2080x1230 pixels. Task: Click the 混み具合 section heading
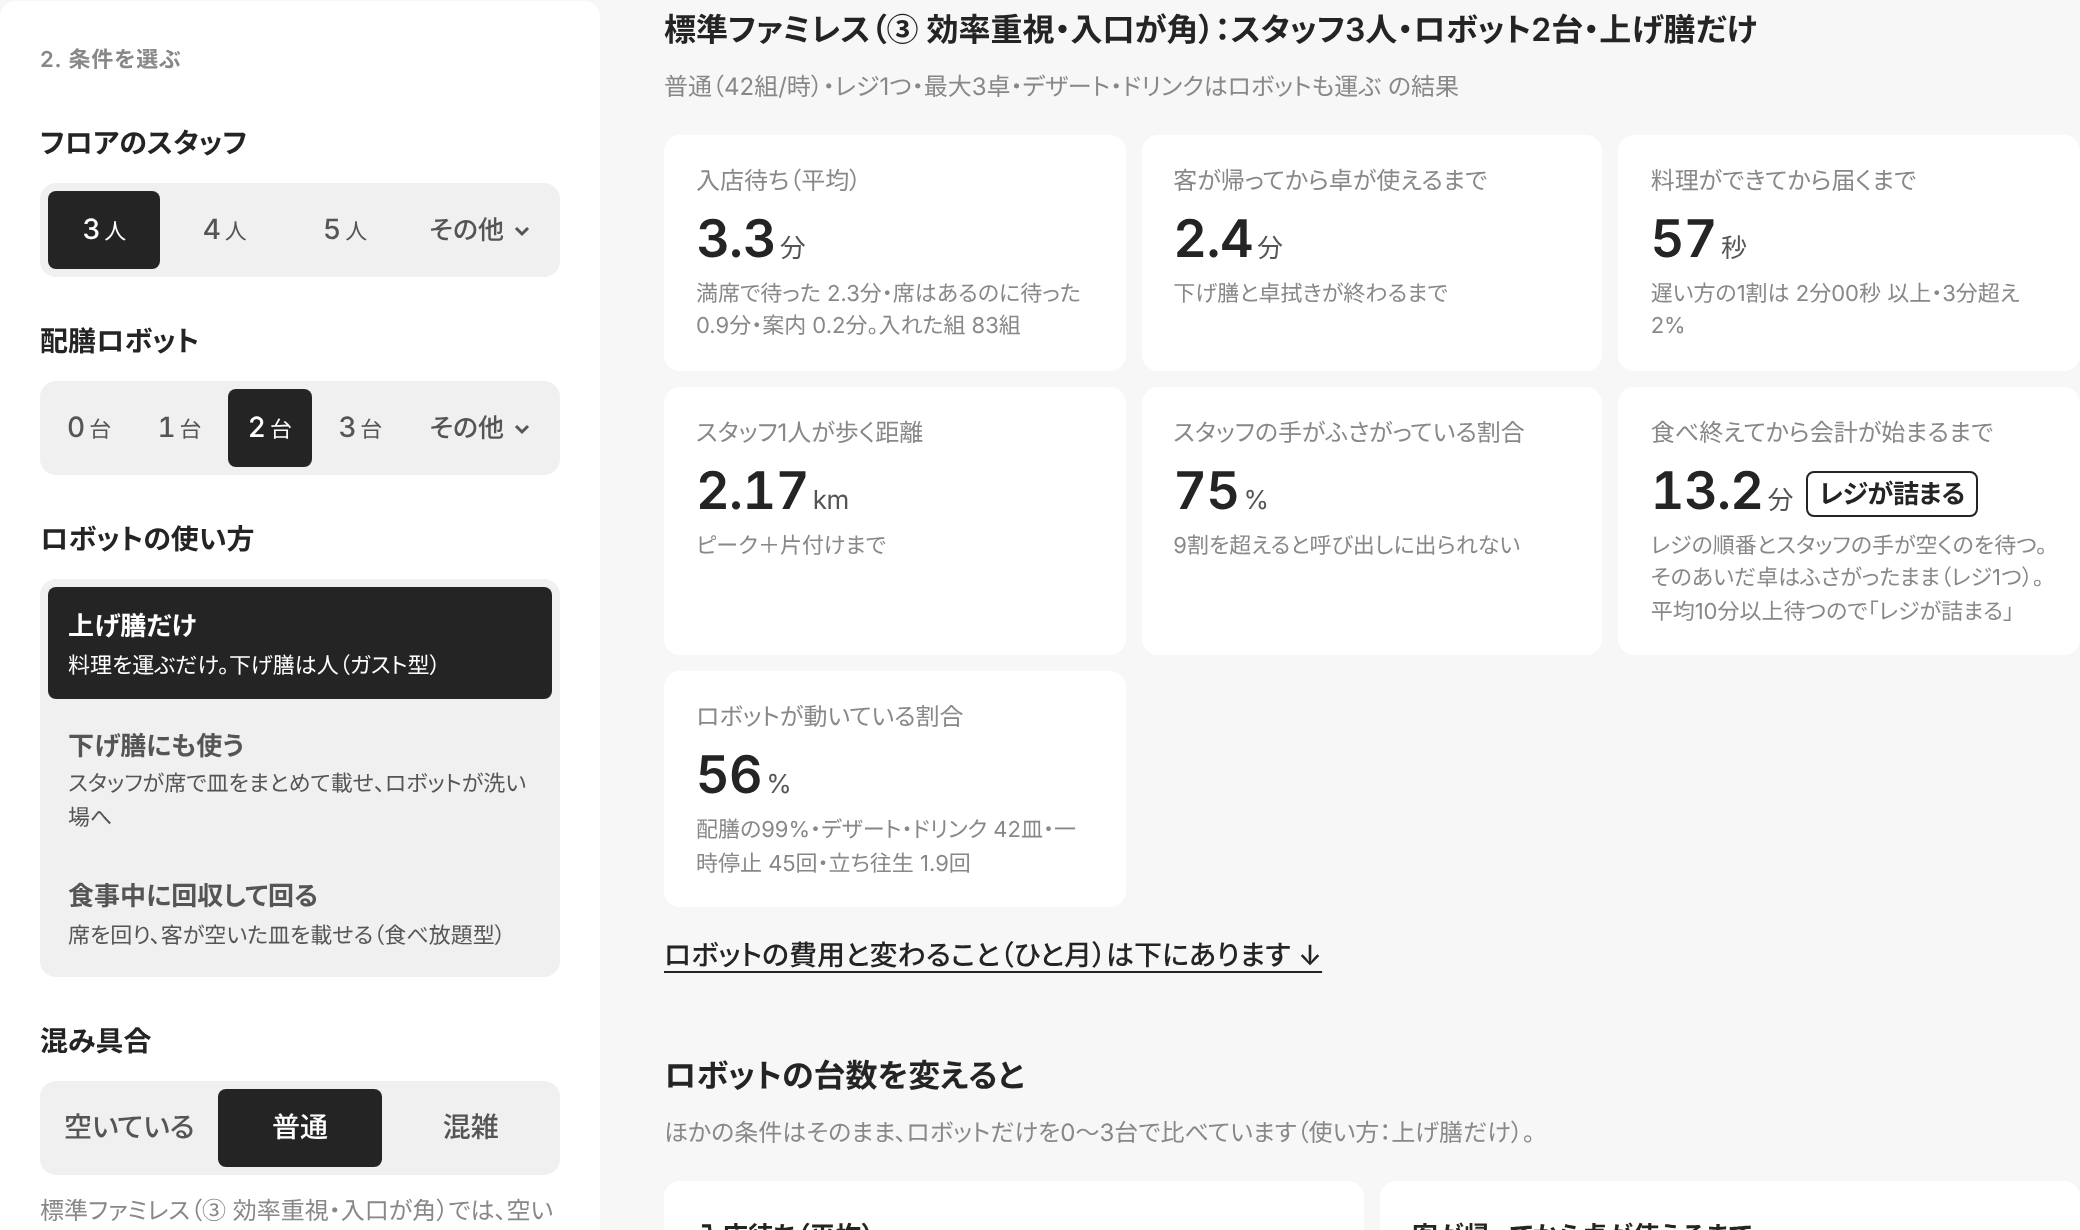tap(95, 1041)
